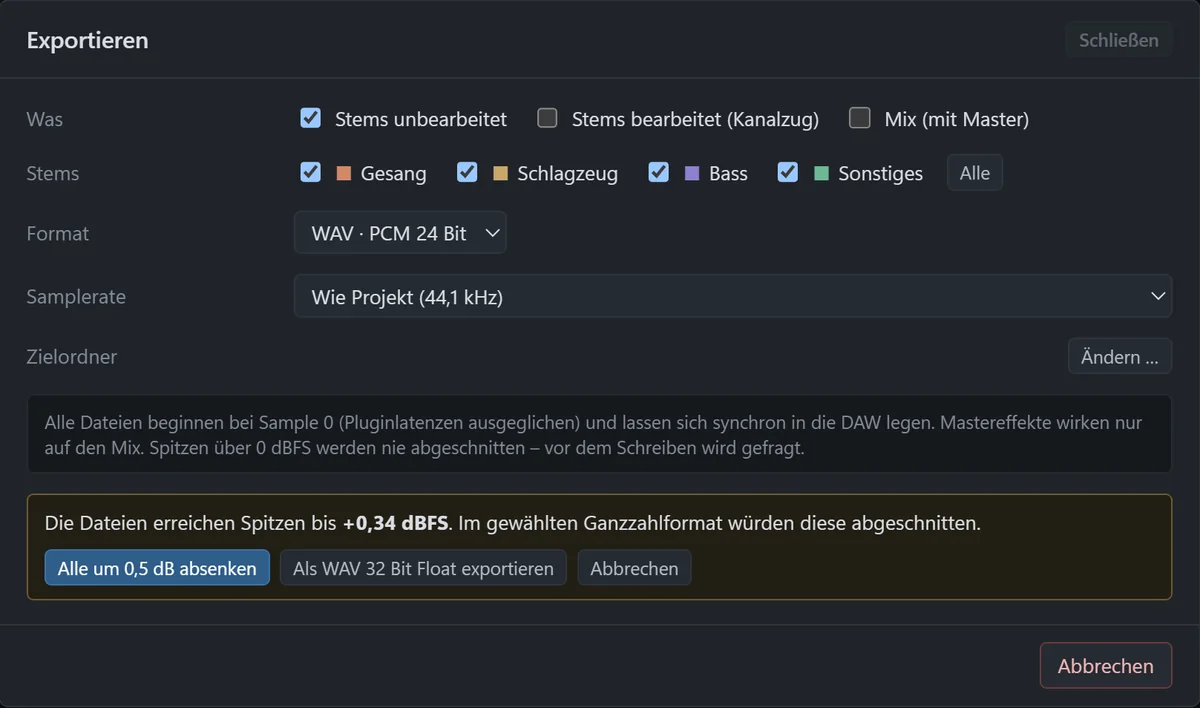Click the Exportieren dialog title
This screenshot has width=1200, height=708.
87,41
